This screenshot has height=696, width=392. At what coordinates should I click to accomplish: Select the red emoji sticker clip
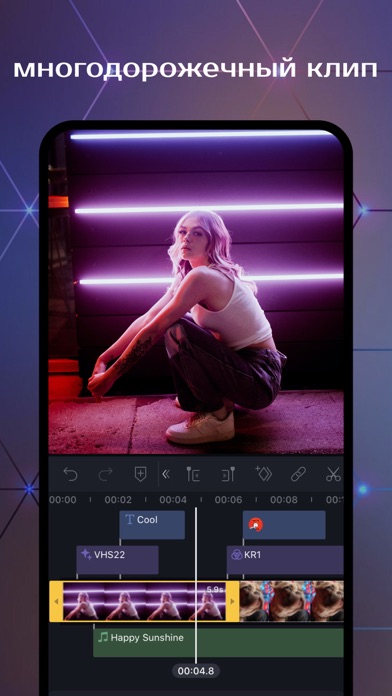(x=284, y=525)
